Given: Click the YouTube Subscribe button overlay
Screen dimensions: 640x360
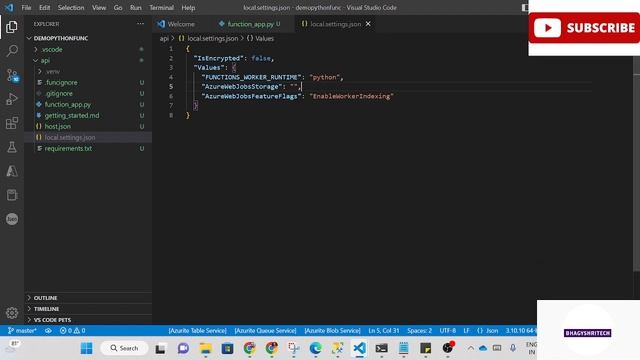Looking at the screenshot, I should [x=584, y=28].
